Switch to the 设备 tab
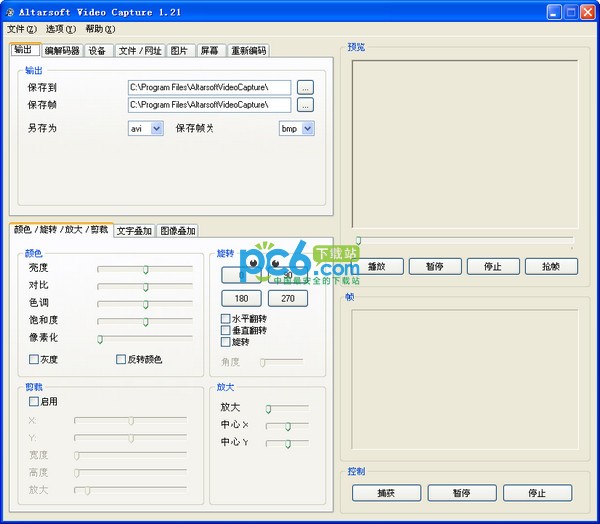Viewport: 600px width, 524px height. point(98,51)
